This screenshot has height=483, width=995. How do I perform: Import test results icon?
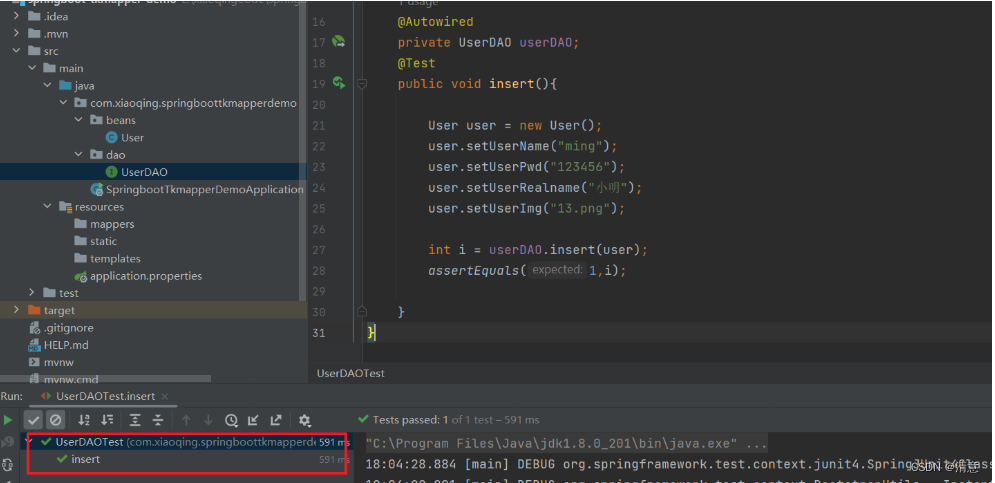point(253,420)
